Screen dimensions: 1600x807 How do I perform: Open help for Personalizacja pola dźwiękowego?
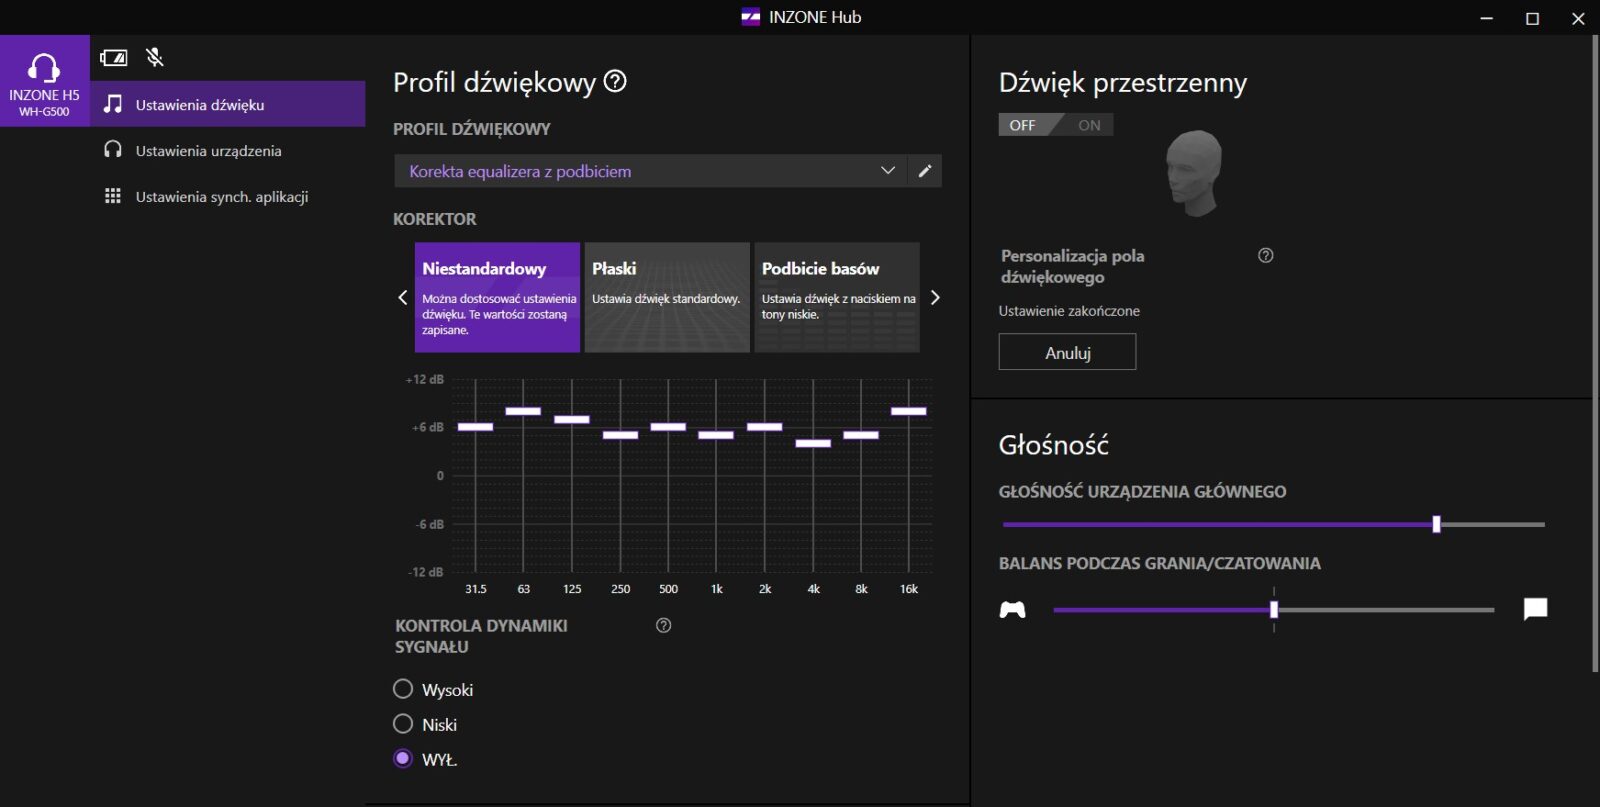click(x=1265, y=256)
